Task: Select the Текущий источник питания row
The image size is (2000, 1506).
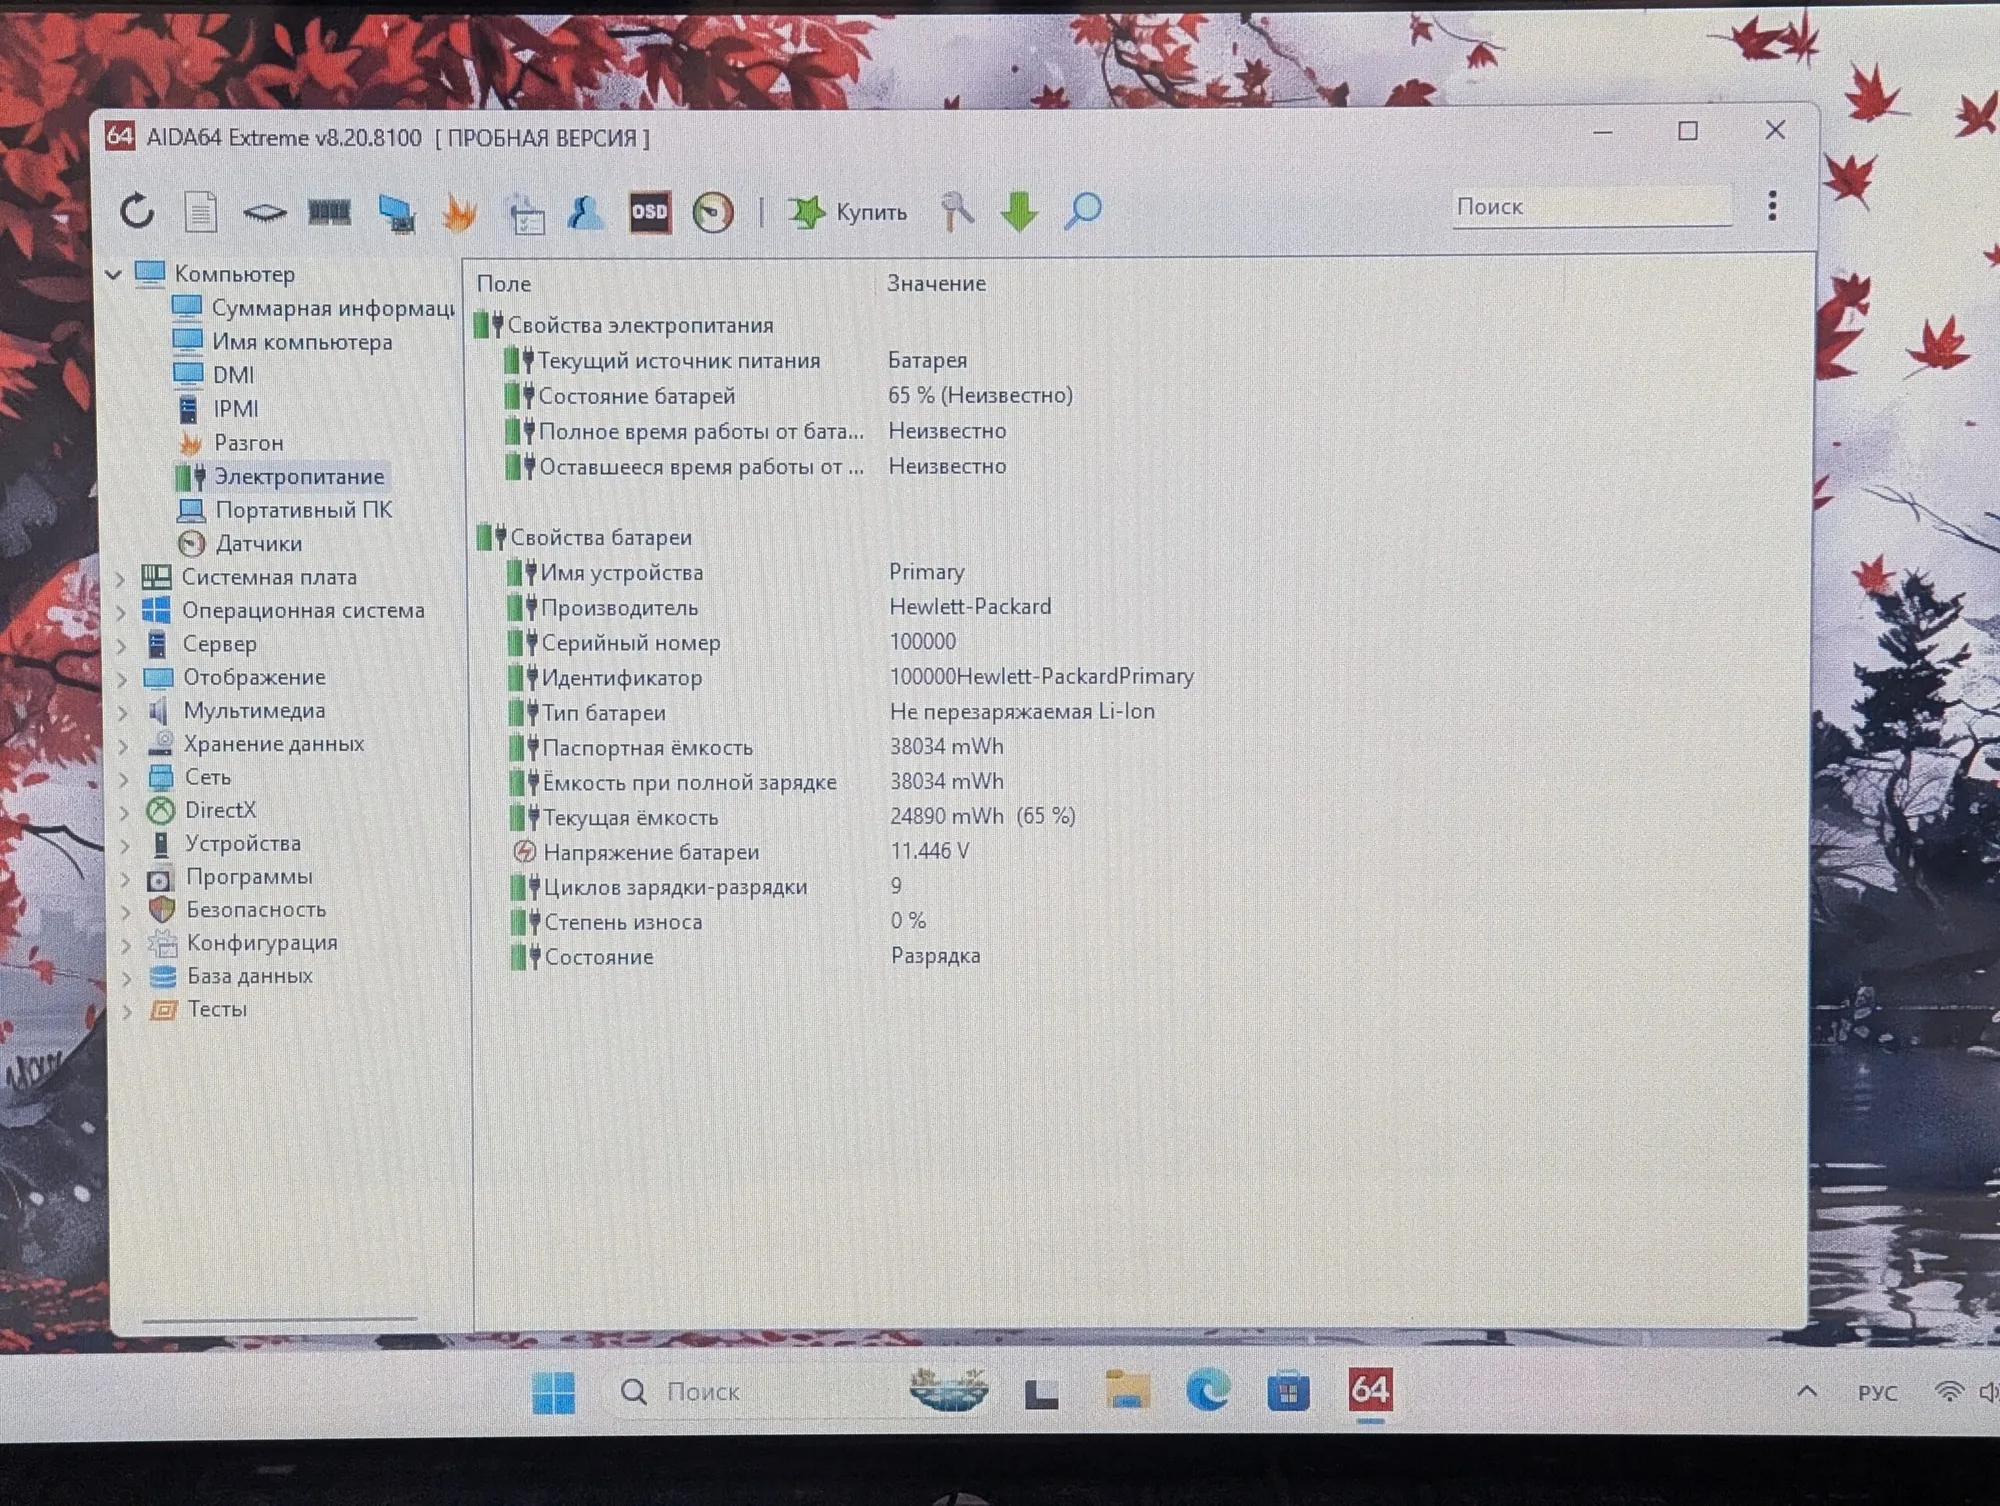Action: [x=736, y=360]
